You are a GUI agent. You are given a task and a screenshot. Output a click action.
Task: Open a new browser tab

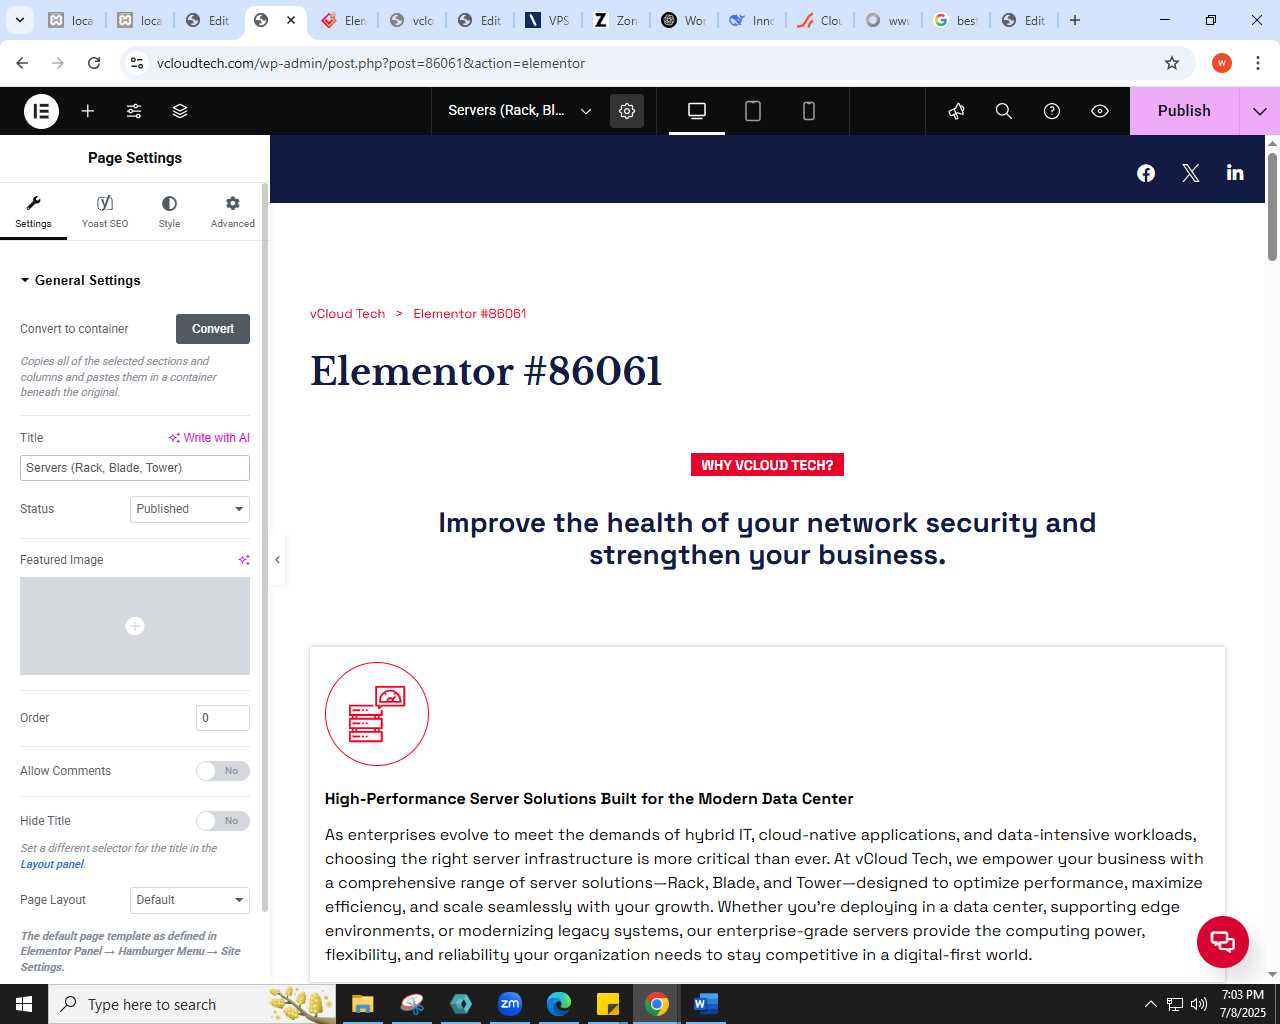coord(1075,20)
